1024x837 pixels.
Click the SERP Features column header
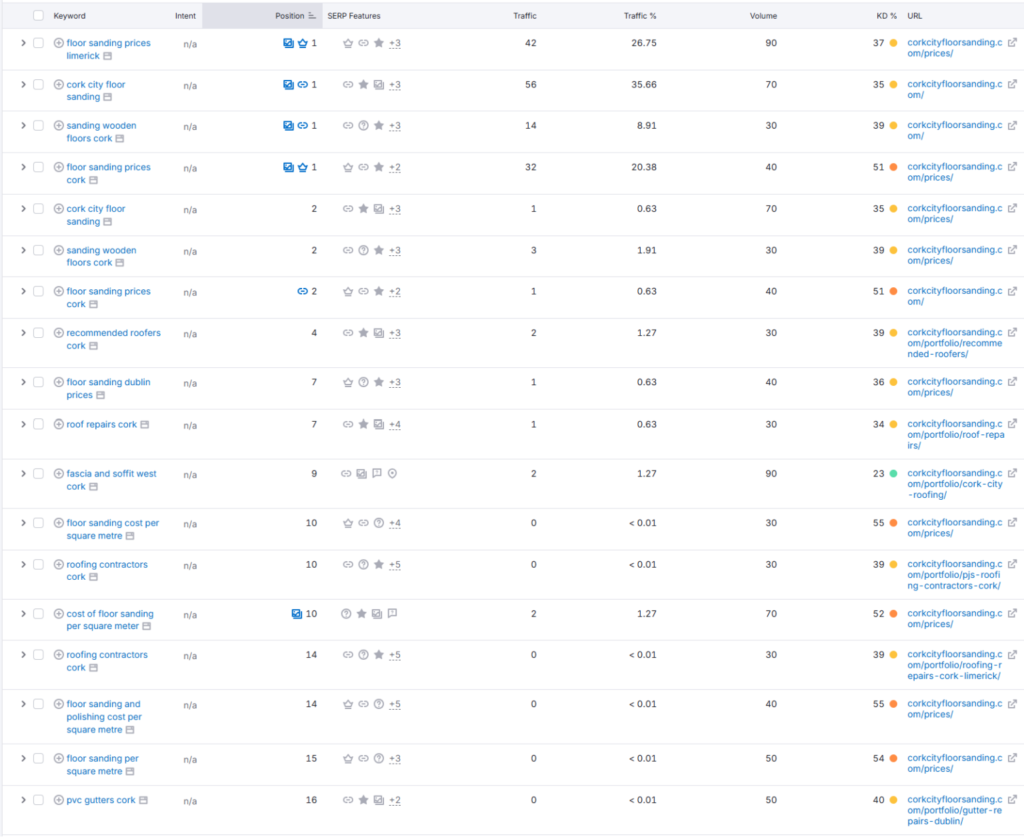[353, 16]
